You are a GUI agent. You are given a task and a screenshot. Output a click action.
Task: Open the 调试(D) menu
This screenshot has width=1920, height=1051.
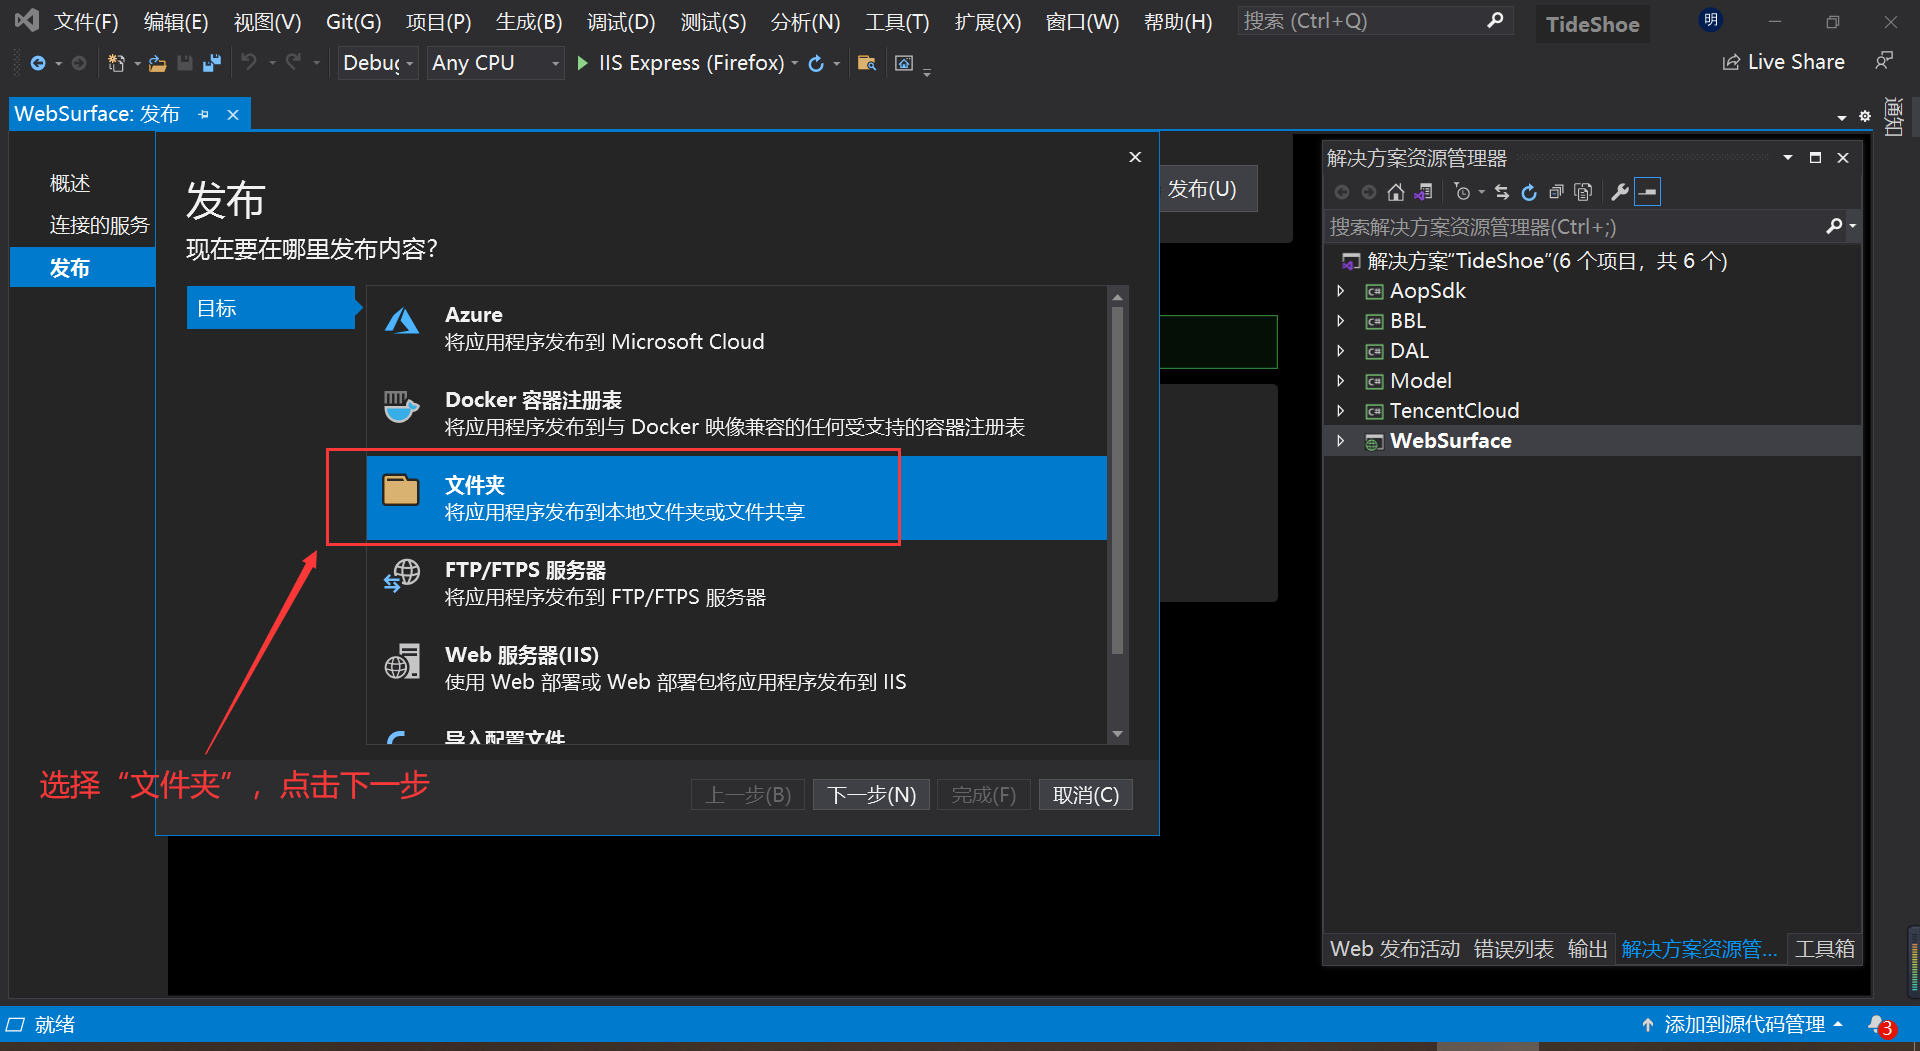621,22
